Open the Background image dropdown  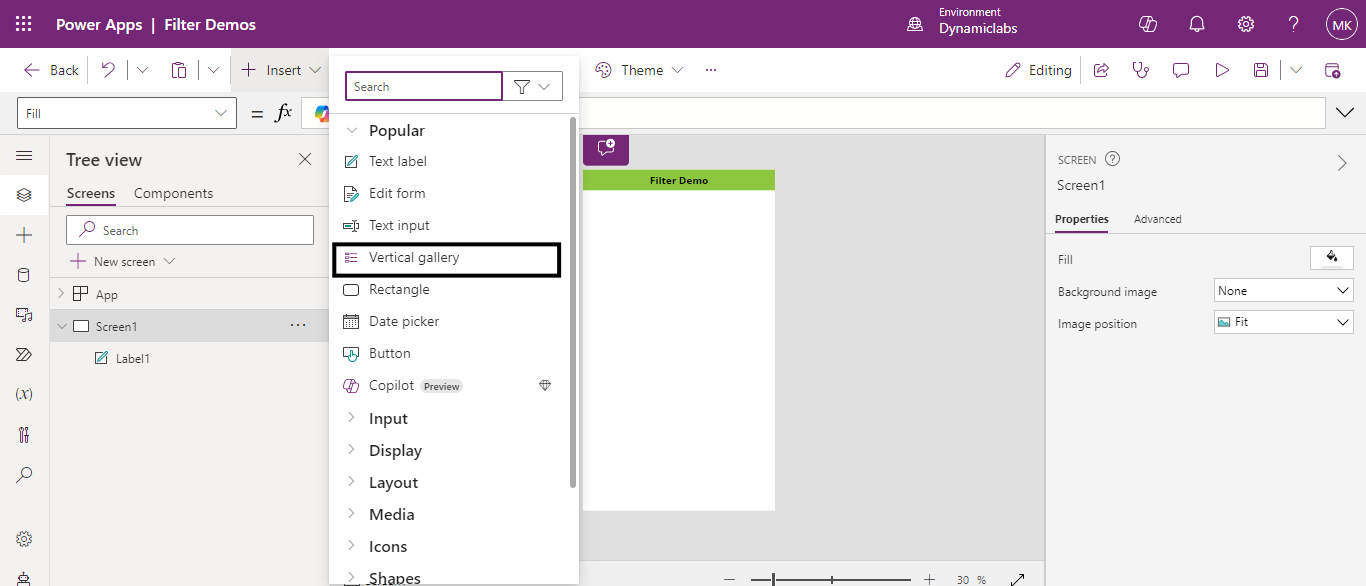click(1283, 291)
